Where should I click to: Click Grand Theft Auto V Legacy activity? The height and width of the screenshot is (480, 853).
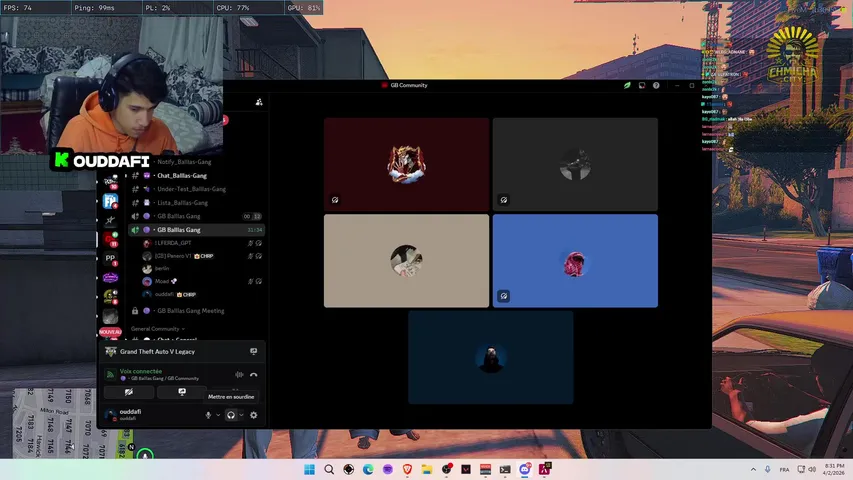(157, 352)
